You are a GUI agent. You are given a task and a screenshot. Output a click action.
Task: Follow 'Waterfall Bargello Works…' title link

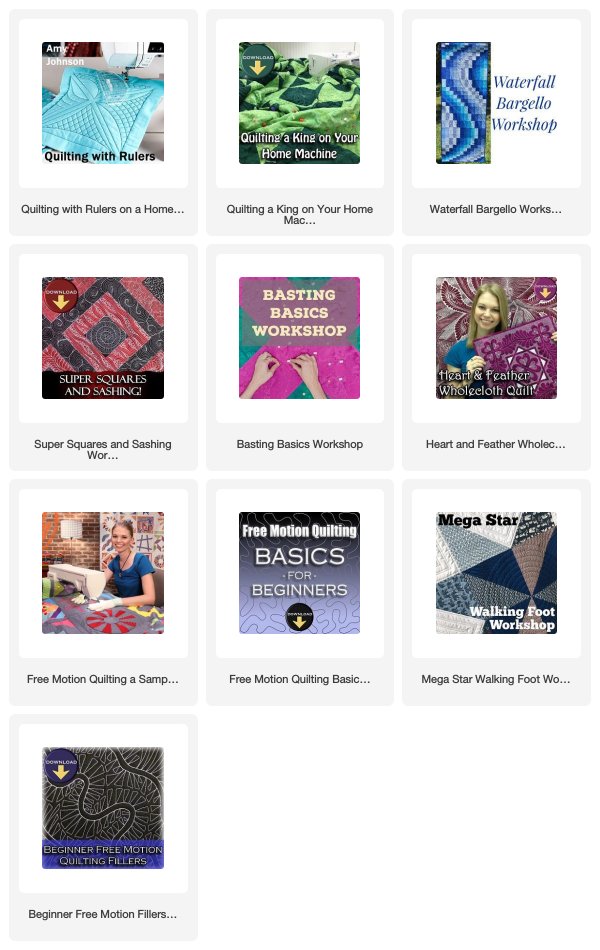point(496,209)
